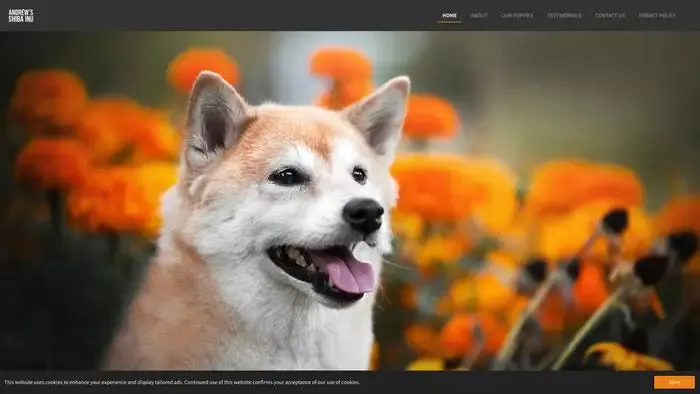Open the Our Puppies page
This screenshot has width=700, height=394.
pyautogui.click(x=517, y=15)
